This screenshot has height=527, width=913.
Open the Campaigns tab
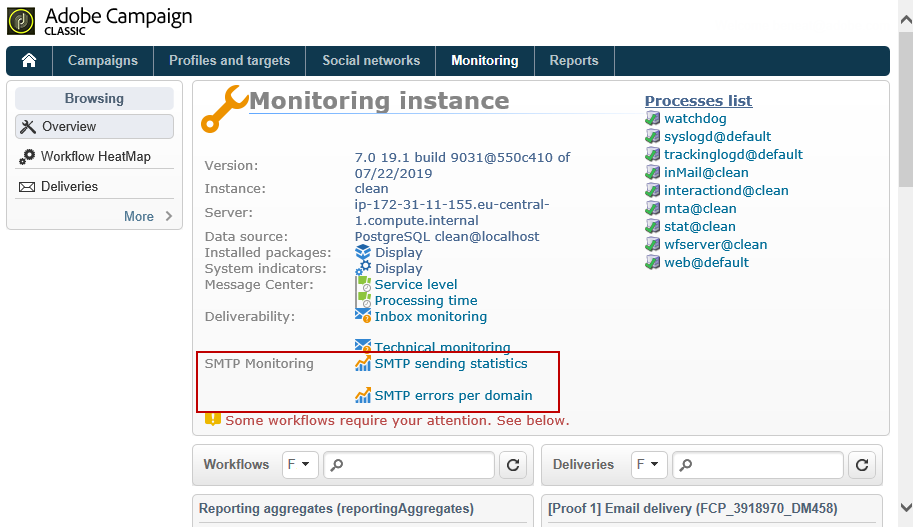point(102,61)
